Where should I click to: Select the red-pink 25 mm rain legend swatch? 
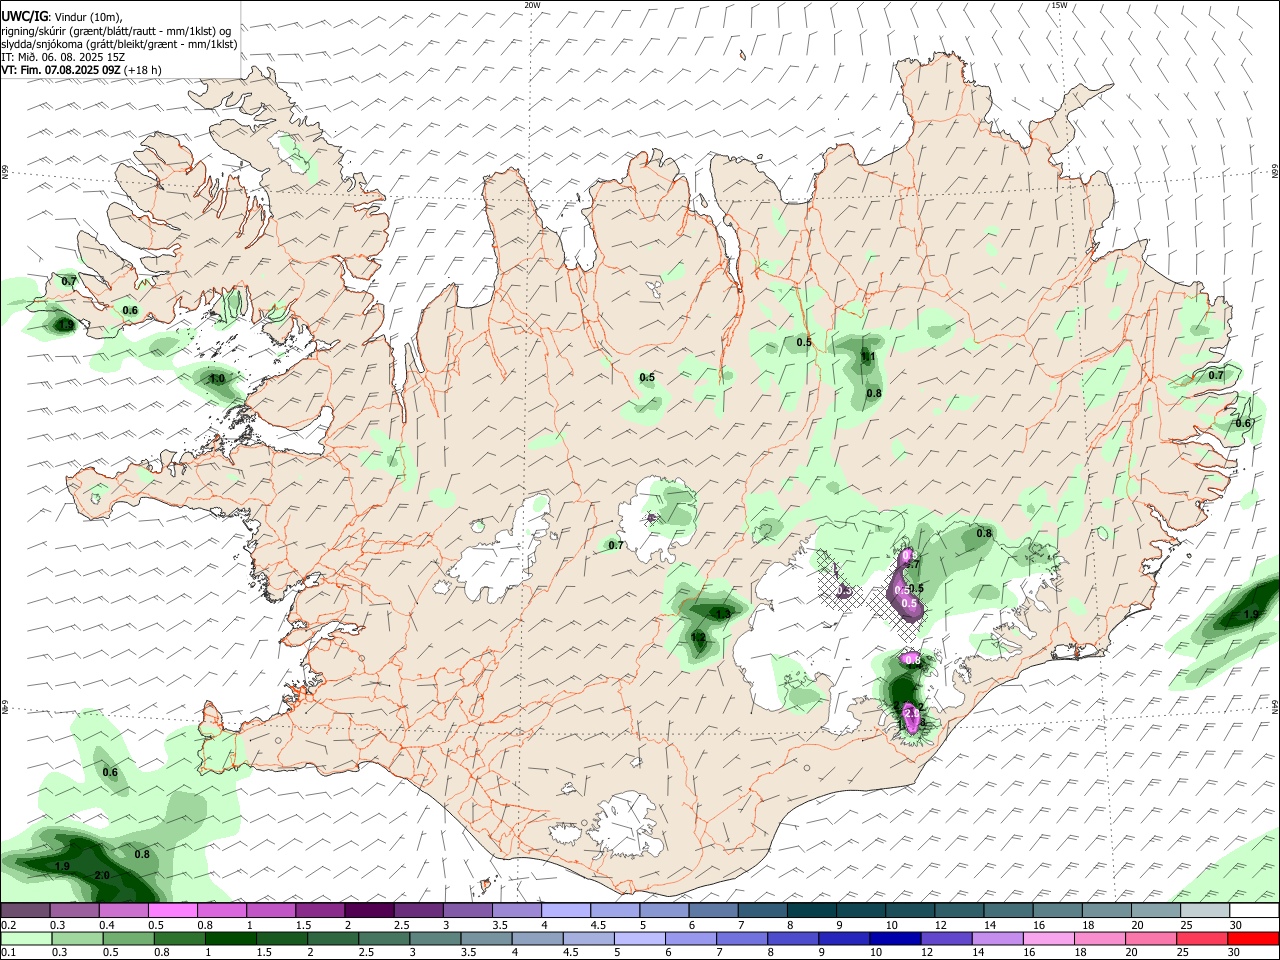[x=1203, y=938]
